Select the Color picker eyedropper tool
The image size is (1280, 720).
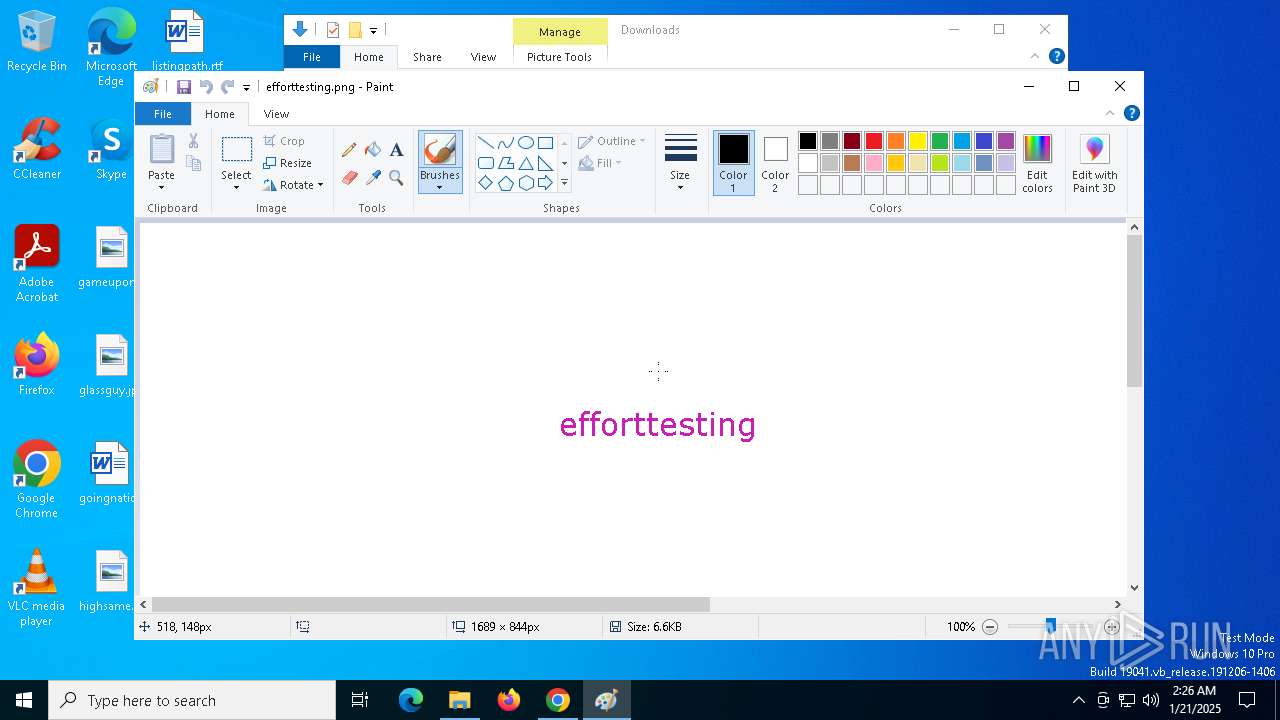[373, 178]
